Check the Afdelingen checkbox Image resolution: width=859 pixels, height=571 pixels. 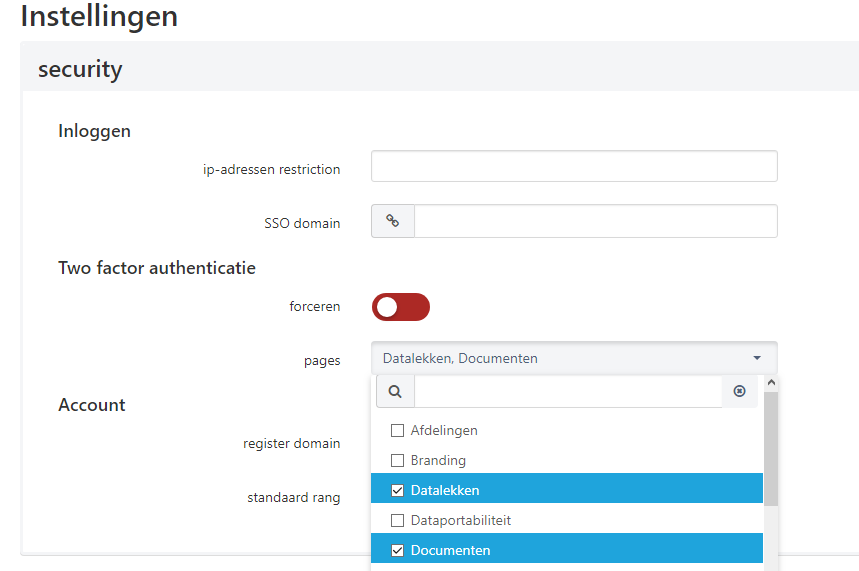click(x=398, y=431)
